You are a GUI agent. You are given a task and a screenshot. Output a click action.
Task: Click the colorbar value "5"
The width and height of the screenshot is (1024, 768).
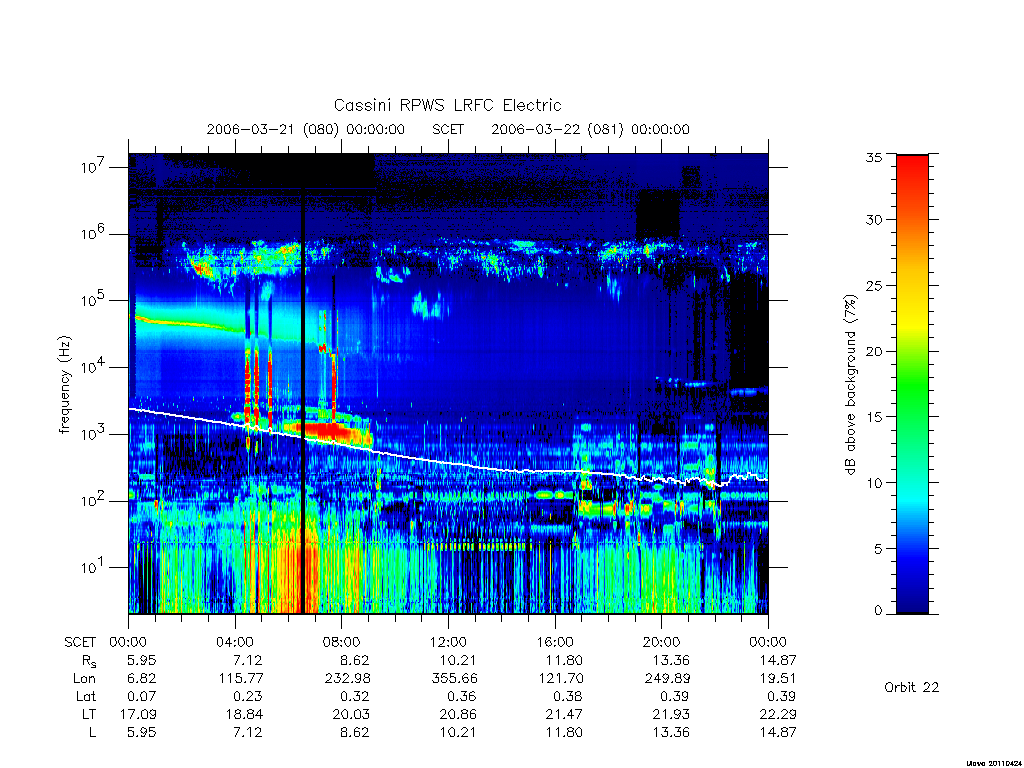[x=878, y=549]
